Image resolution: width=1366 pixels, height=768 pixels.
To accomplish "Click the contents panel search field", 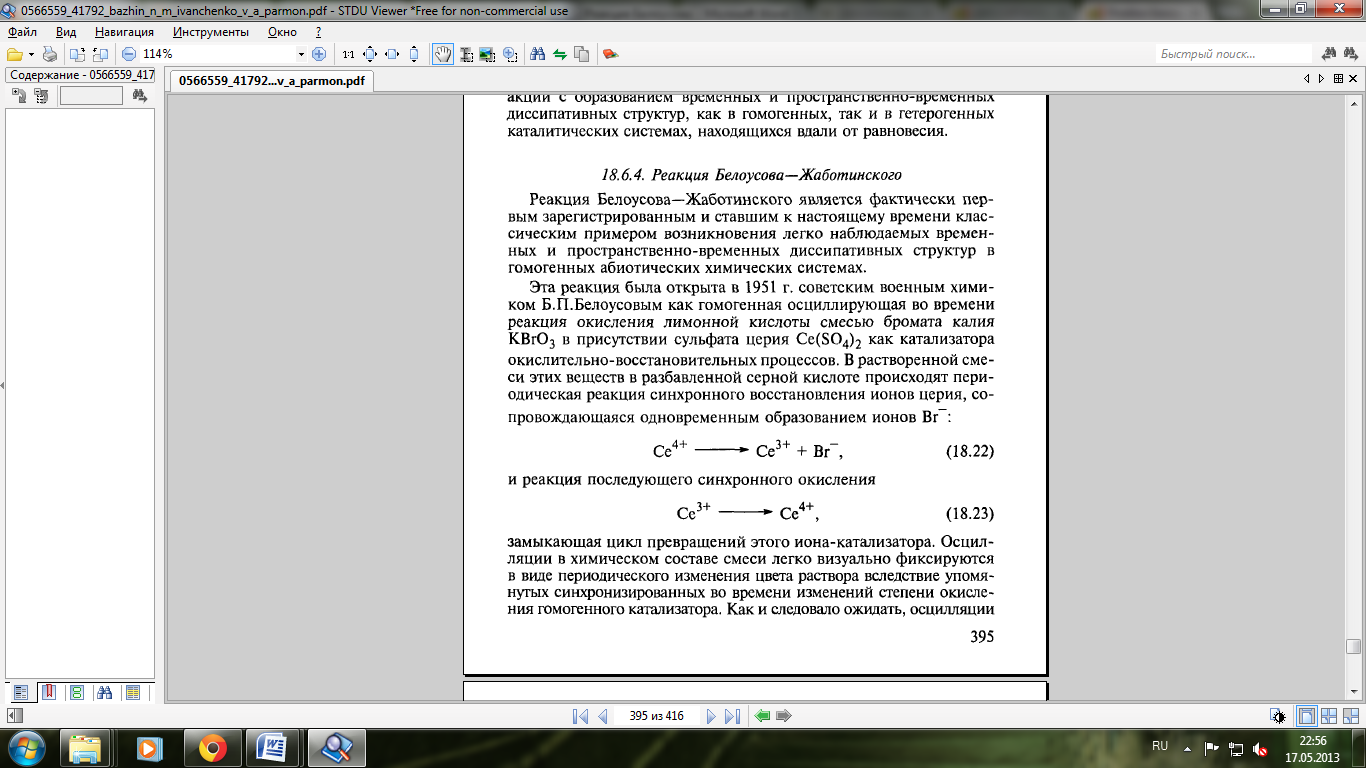I will 91,96.
